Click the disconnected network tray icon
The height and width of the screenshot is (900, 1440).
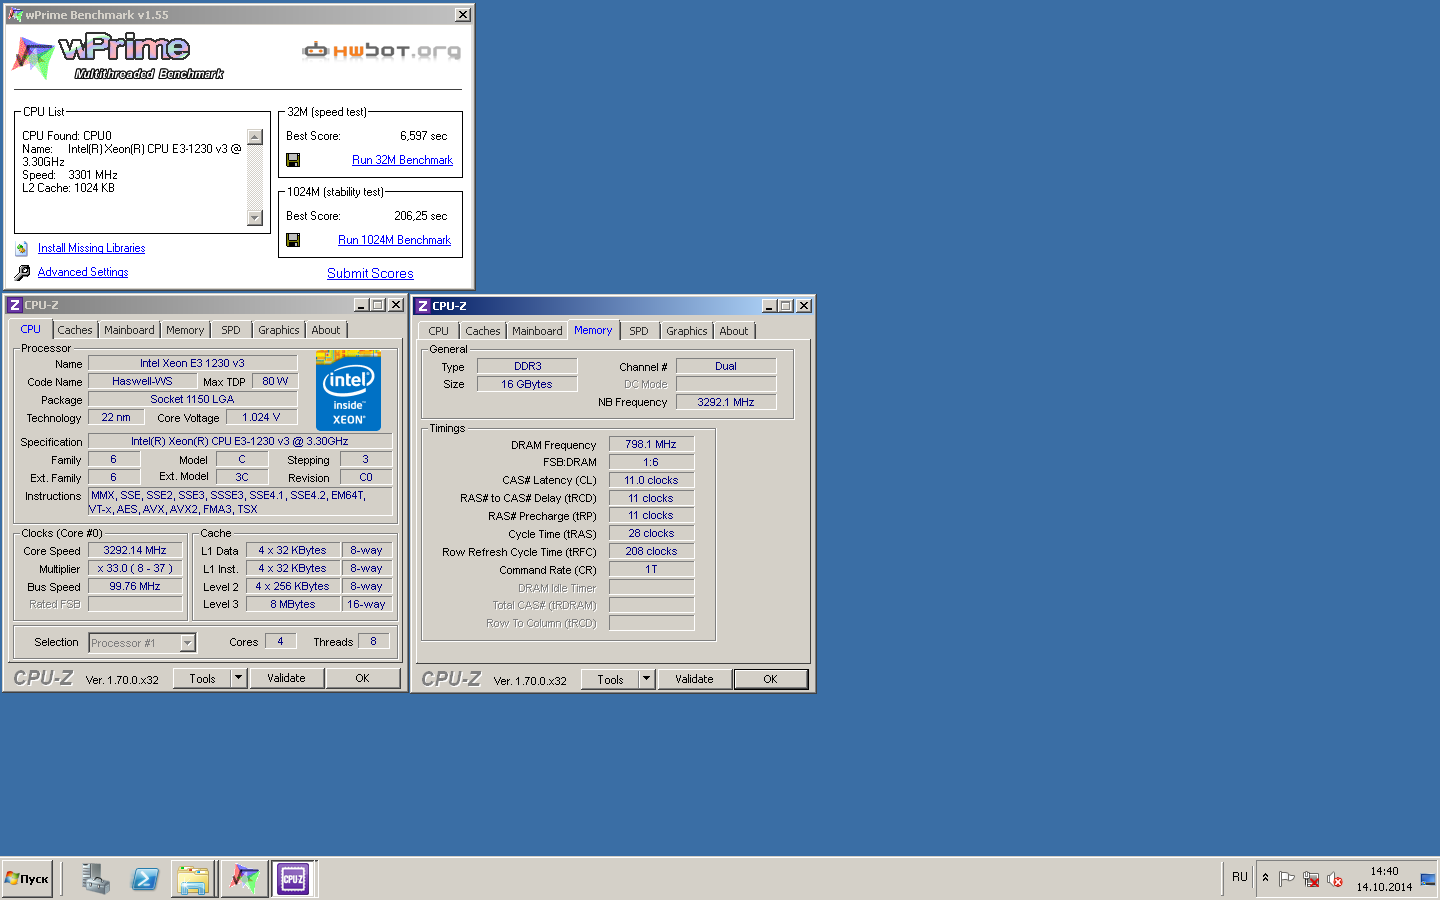click(x=1311, y=879)
